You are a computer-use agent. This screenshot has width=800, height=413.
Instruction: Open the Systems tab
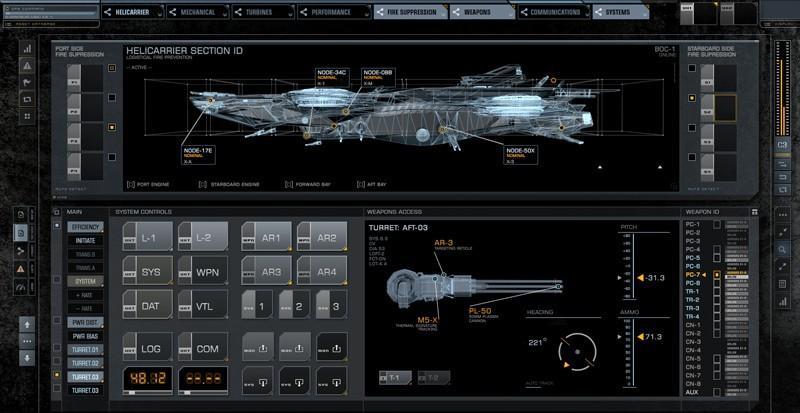click(x=620, y=12)
